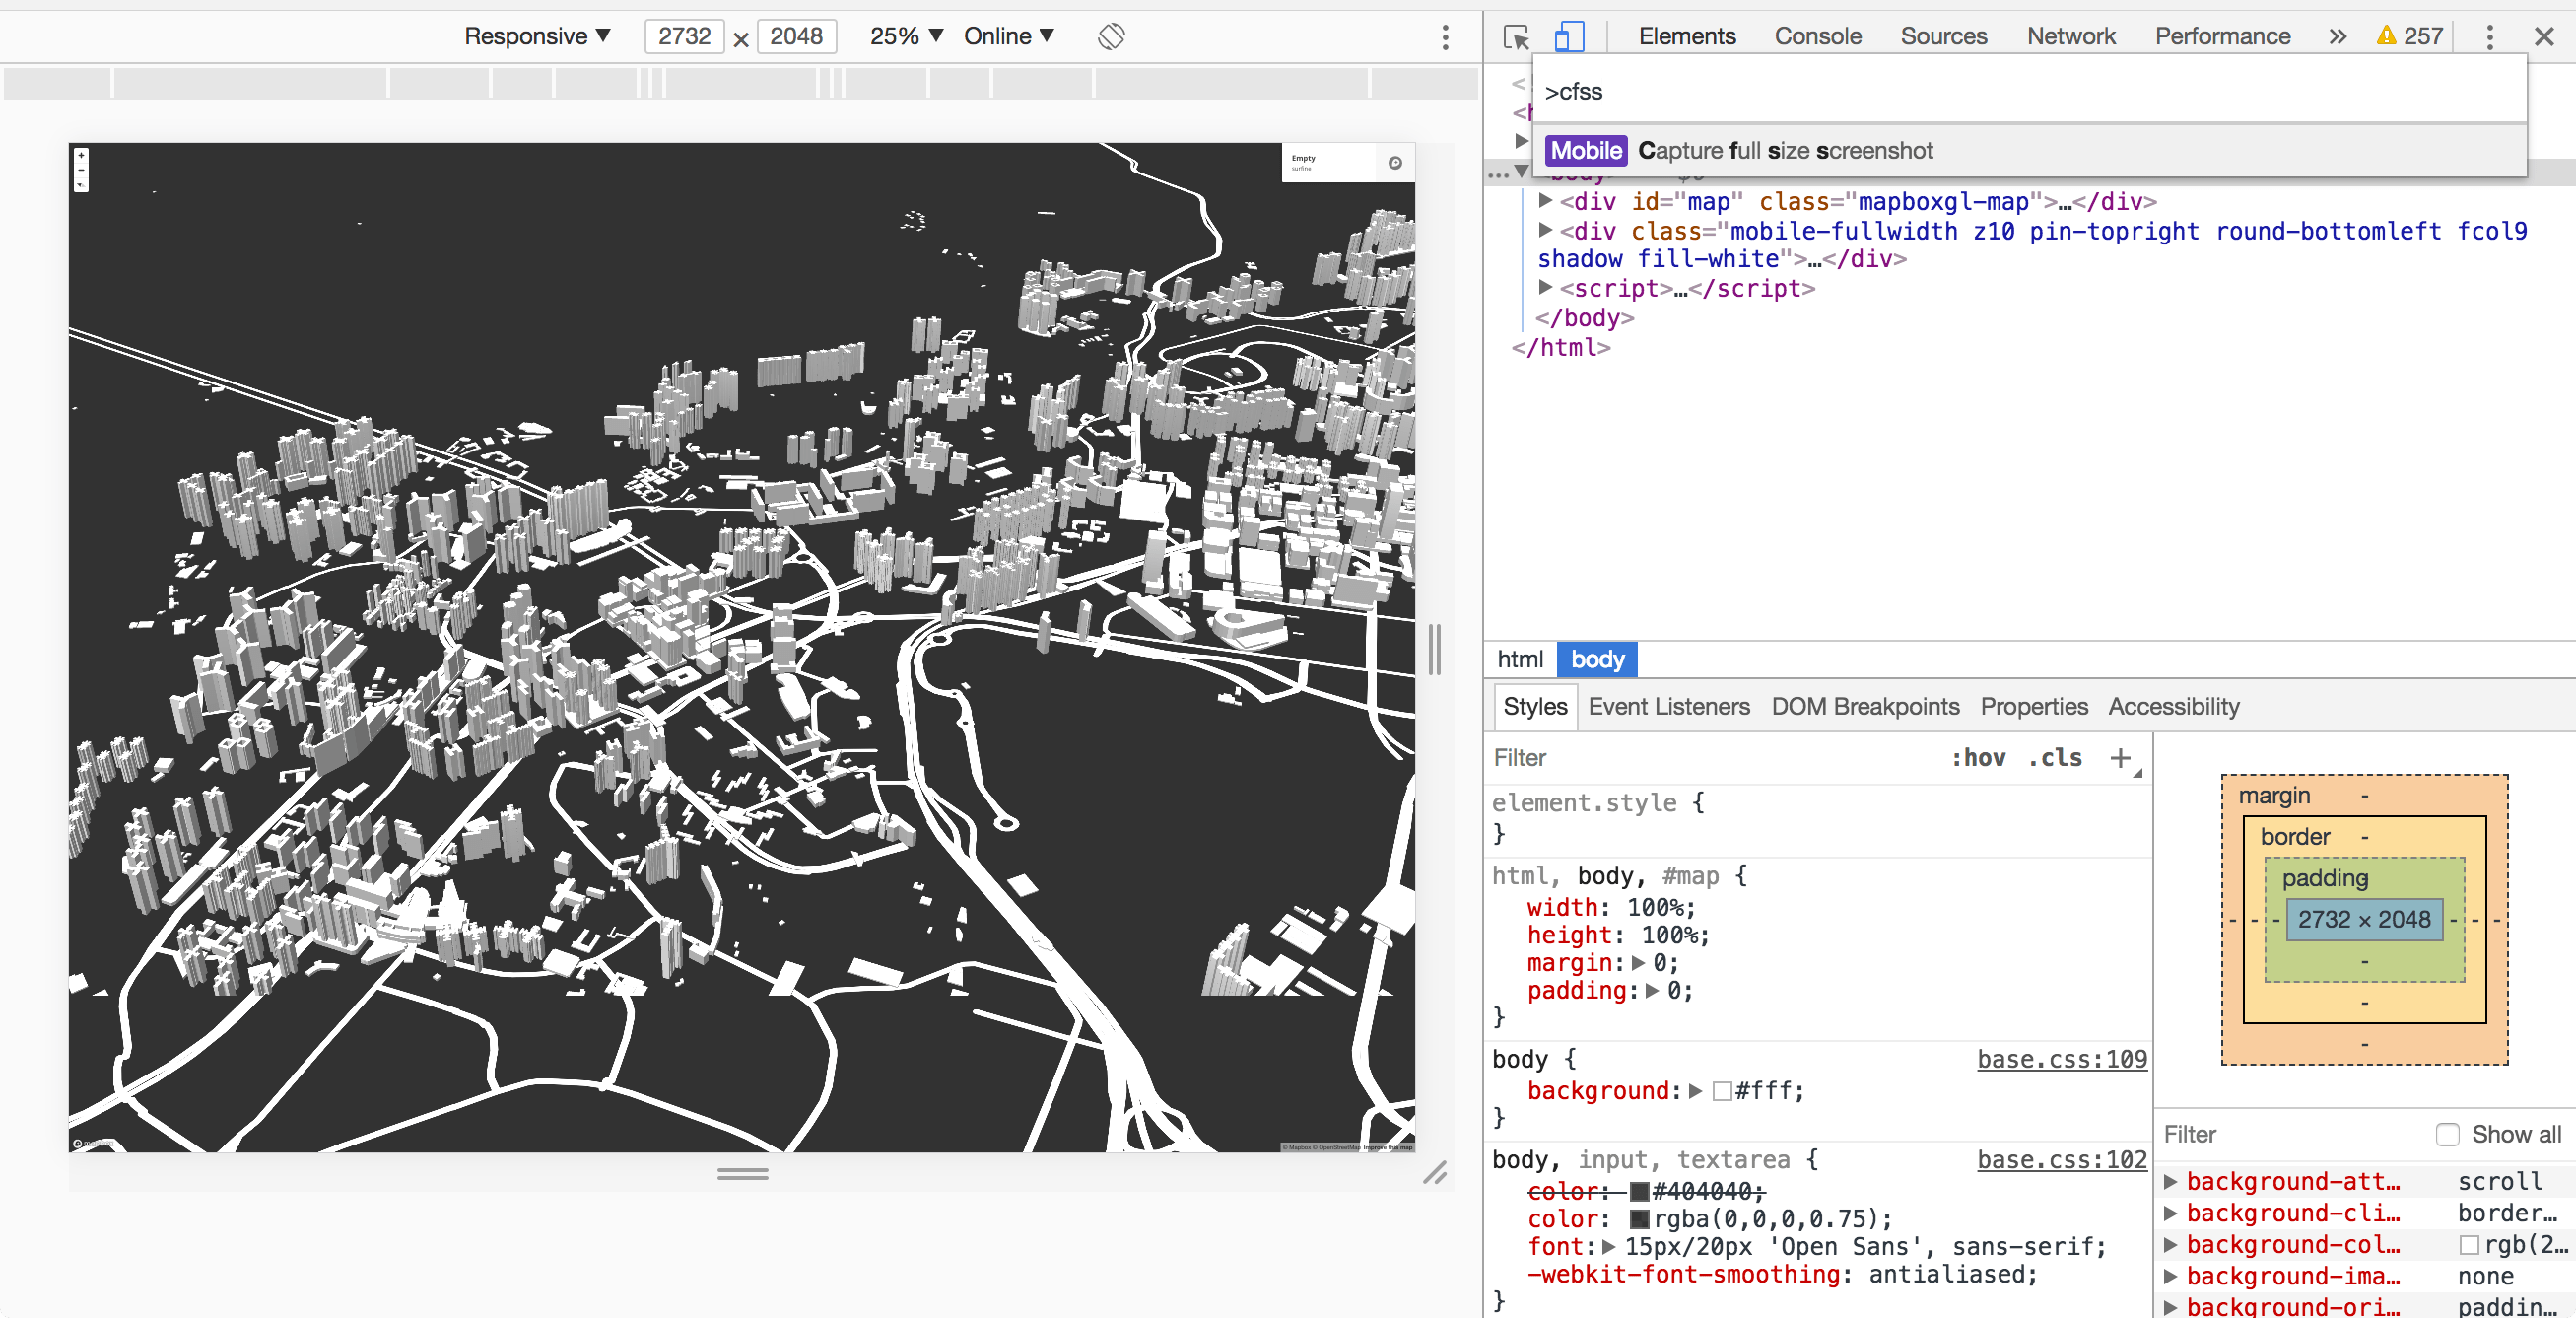
Task: Click the inspect element picker icon
Action: point(1513,37)
